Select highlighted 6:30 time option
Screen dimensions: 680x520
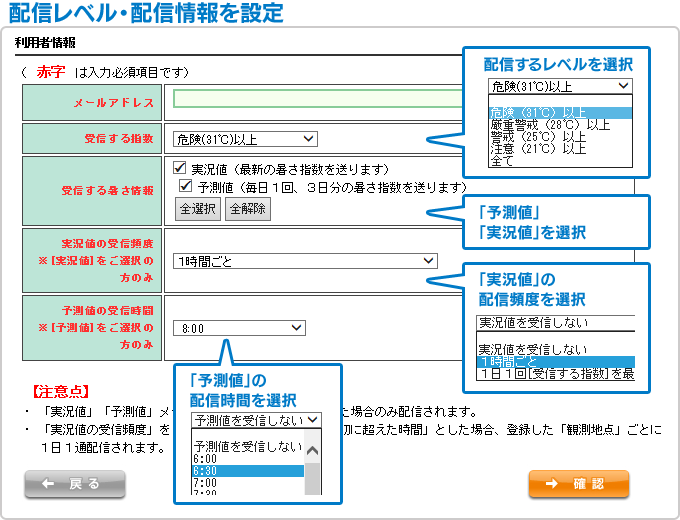coord(248,471)
